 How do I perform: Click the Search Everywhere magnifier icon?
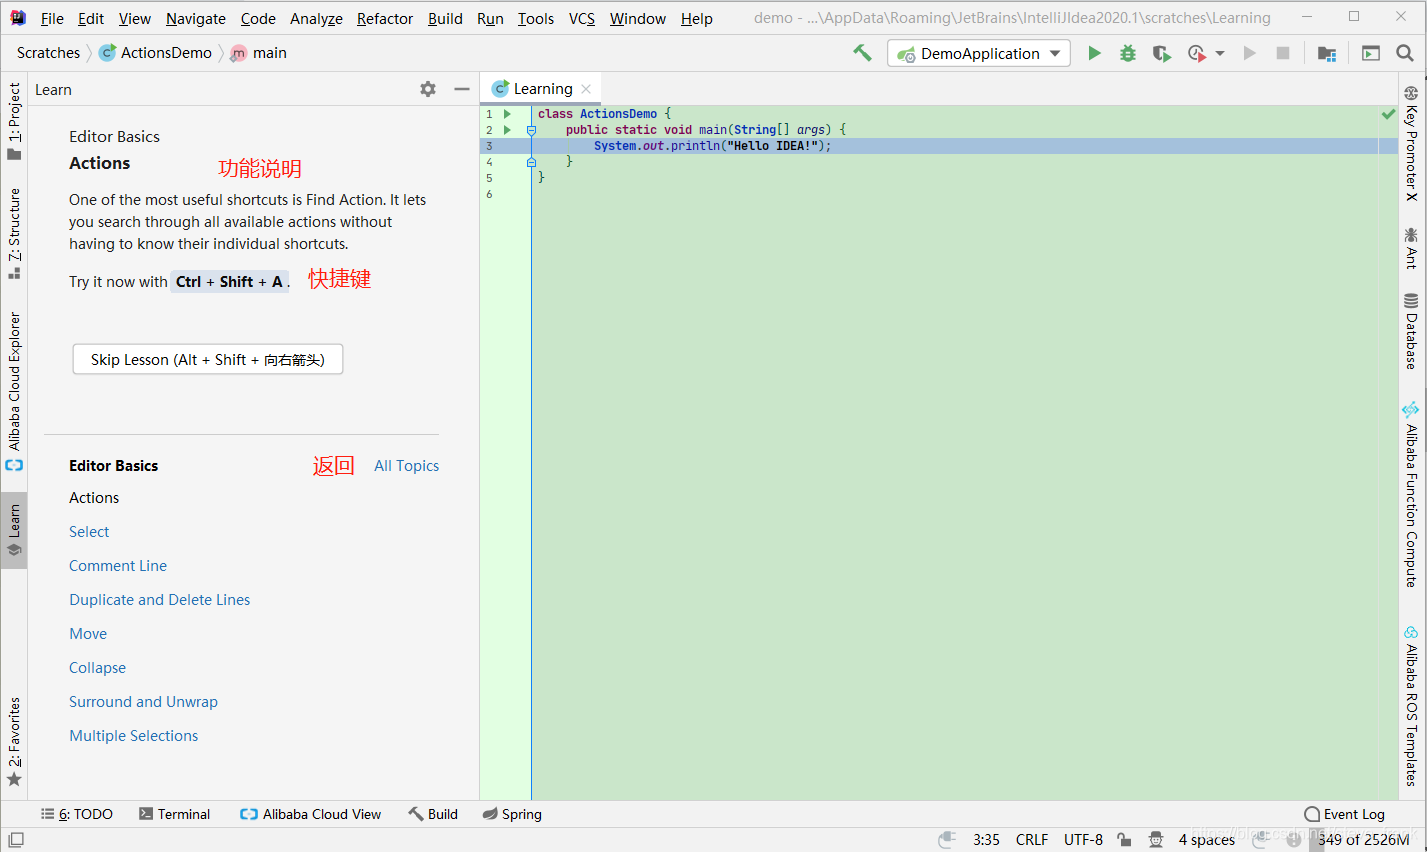tap(1405, 53)
